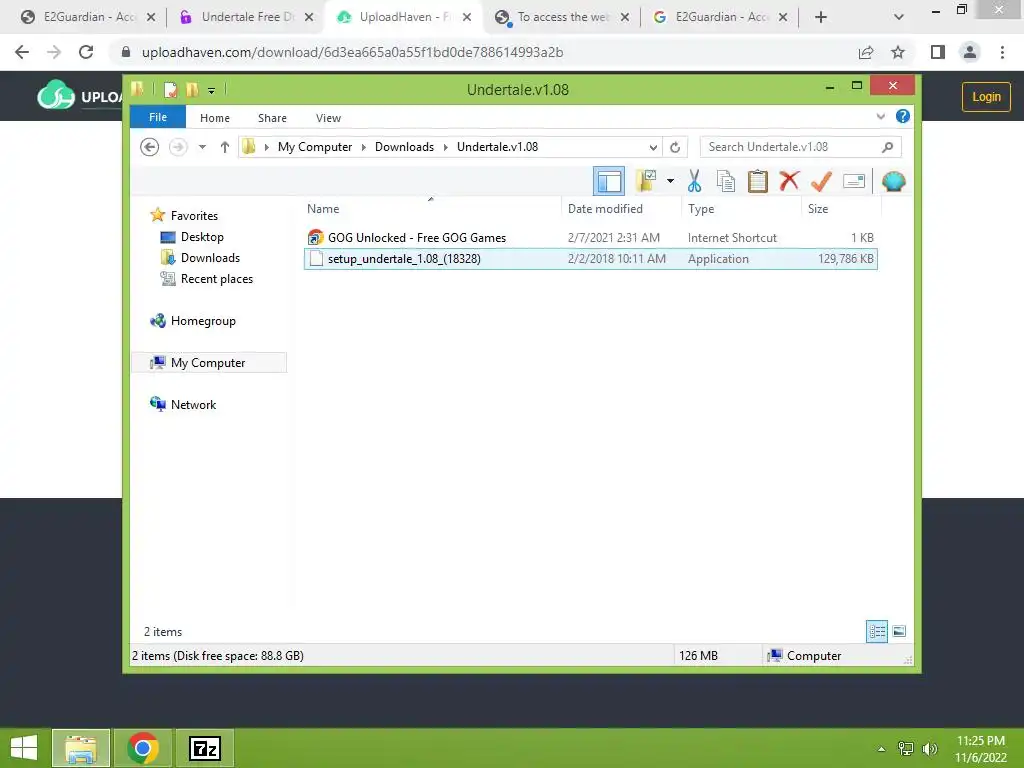The height and width of the screenshot is (768, 1024).
Task: Expand the address bar history dropdown
Action: [x=653, y=147]
